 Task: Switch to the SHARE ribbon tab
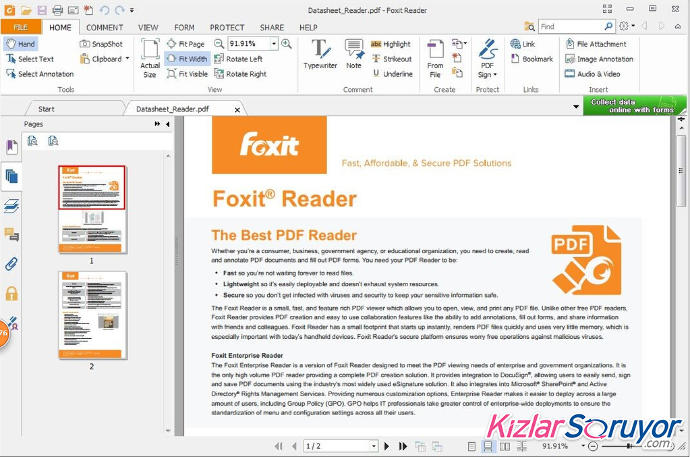point(272,27)
